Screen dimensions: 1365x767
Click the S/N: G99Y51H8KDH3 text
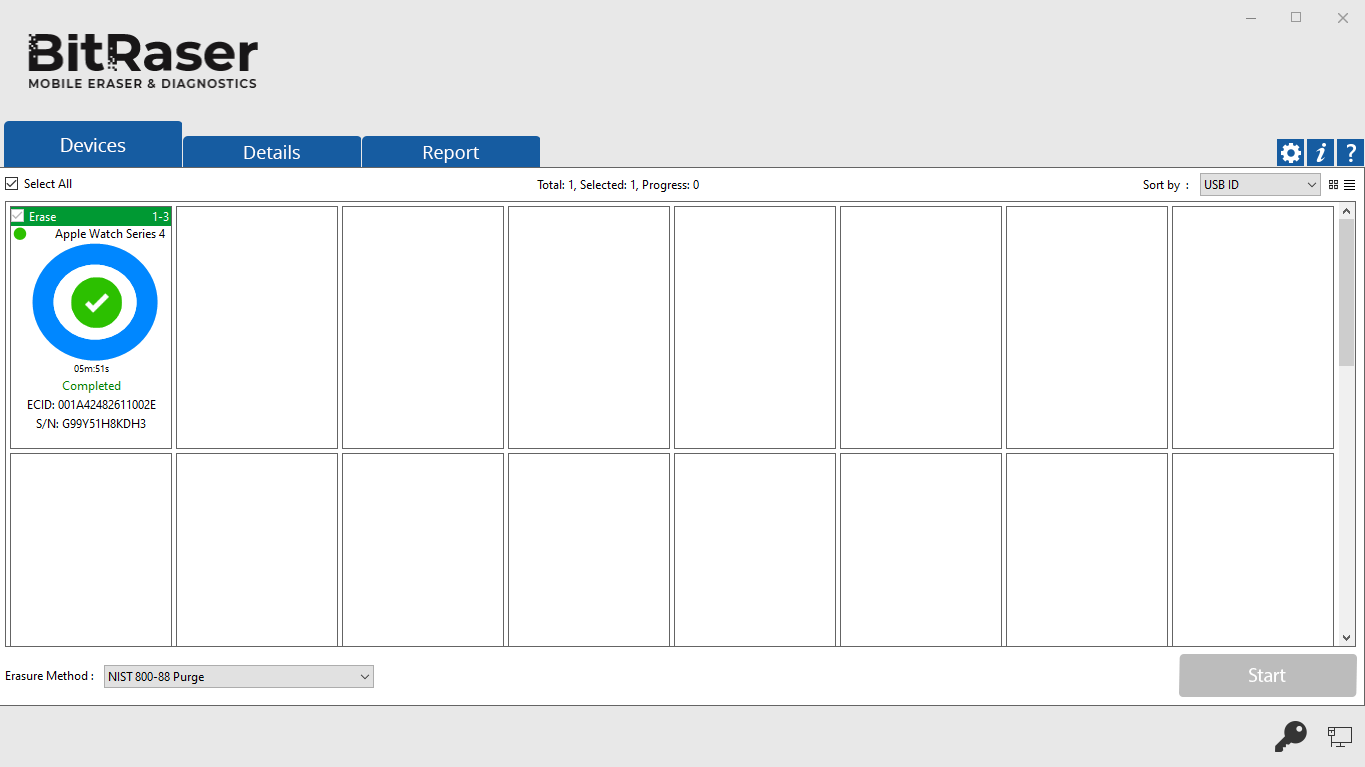click(91, 424)
